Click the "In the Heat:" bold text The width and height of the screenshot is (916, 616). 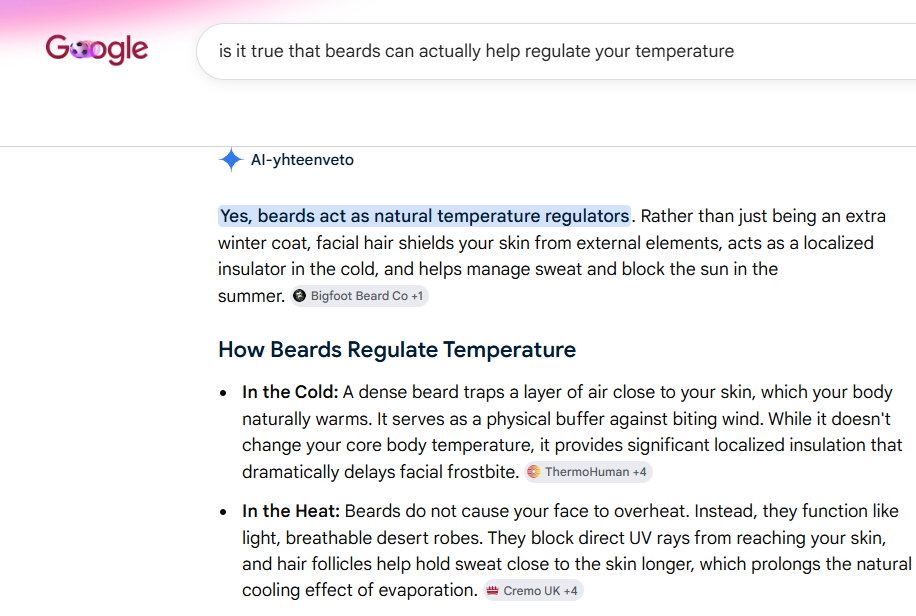(x=291, y=511)
